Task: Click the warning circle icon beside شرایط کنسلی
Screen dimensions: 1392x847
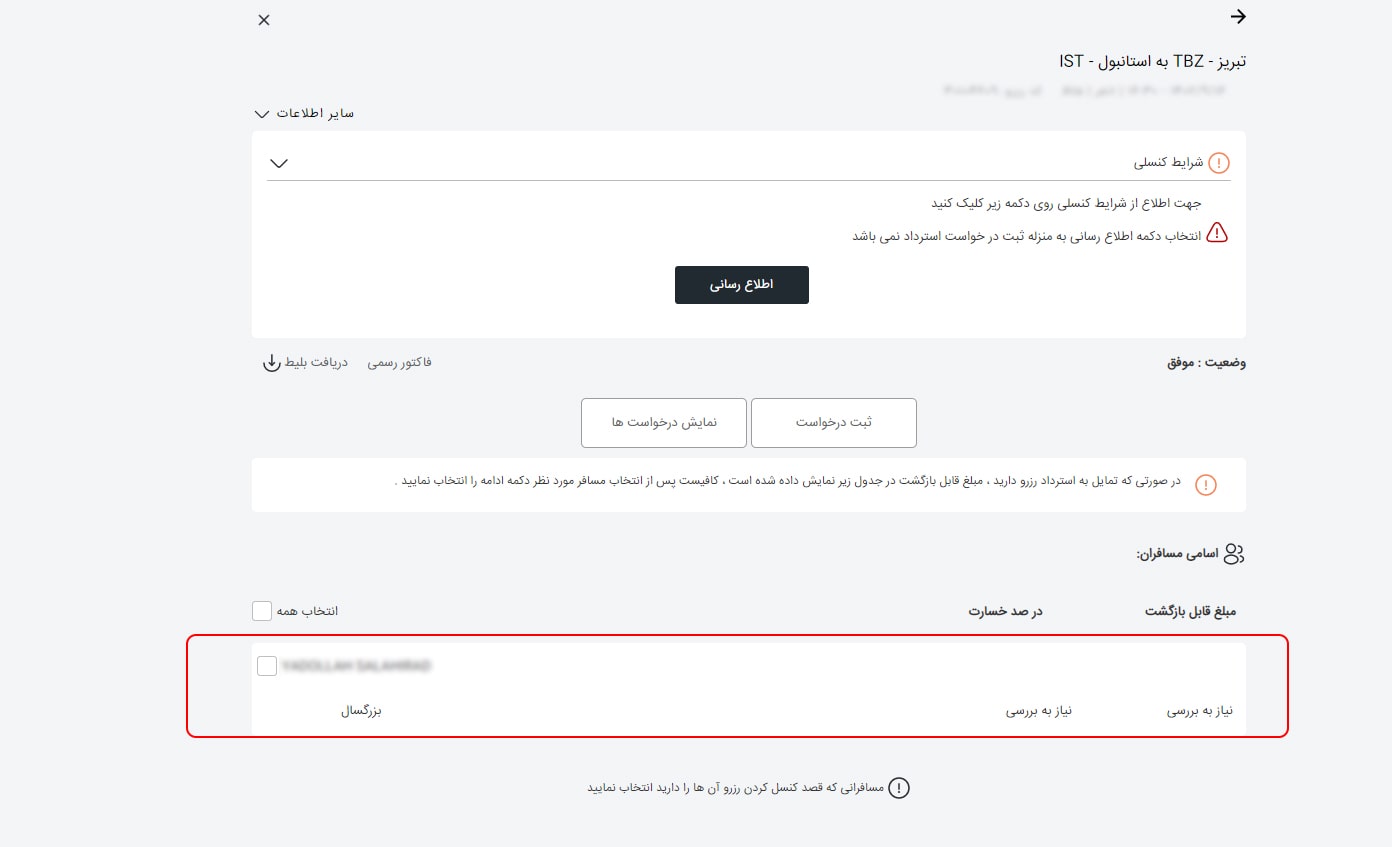Action: click(1218, 162)
